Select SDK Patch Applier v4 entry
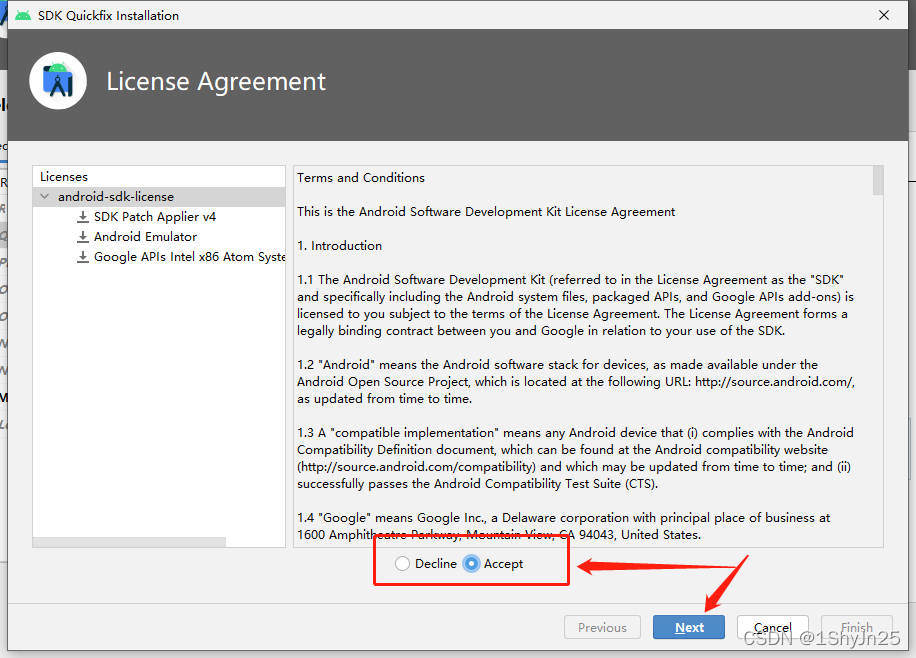 155,217
